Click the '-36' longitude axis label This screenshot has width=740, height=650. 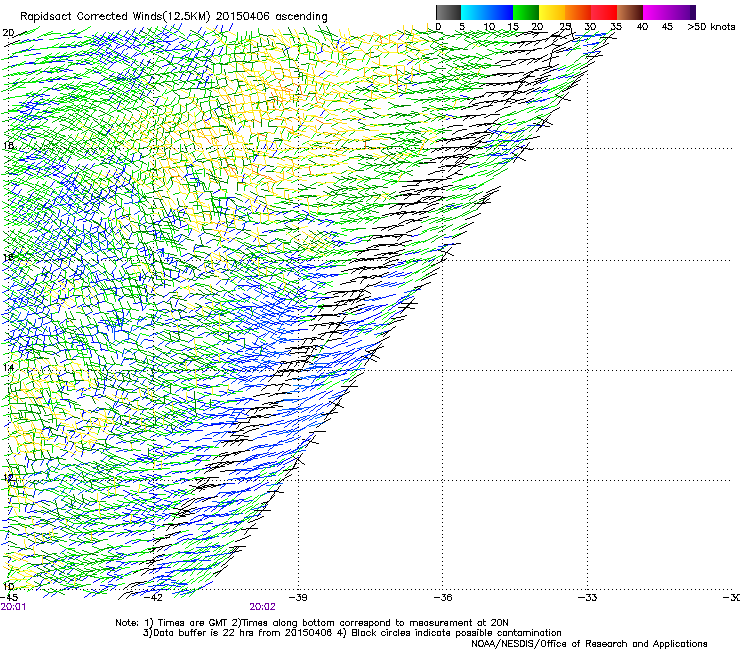[x=443, y=598]
